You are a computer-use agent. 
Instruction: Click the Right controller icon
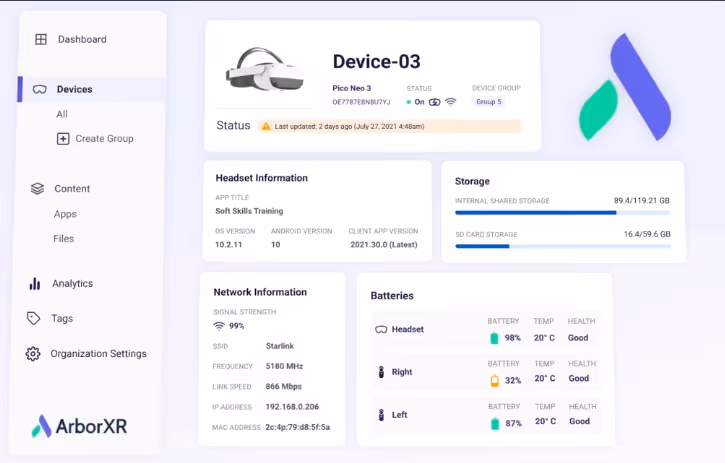tap(381, 372)
